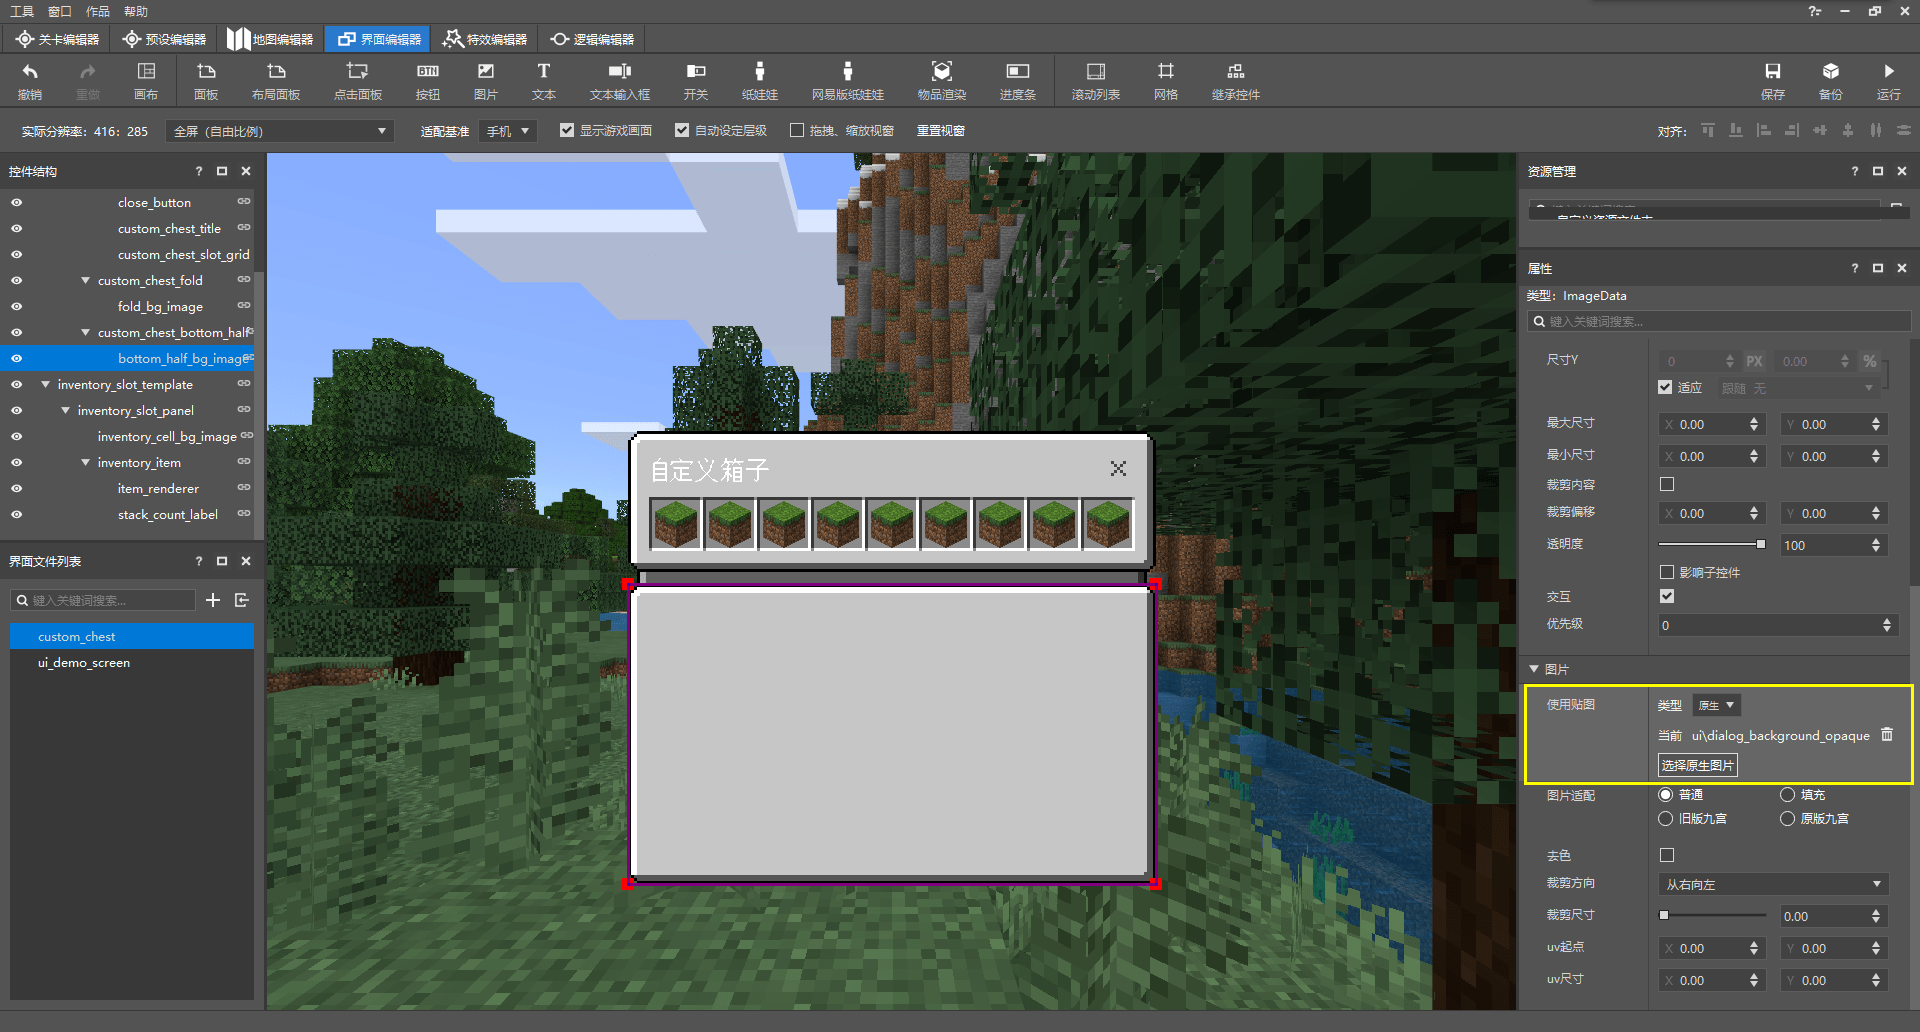Insert a text input box (文本输入框)
This screenshot has height=1032, width=1920.
(620, 80)
